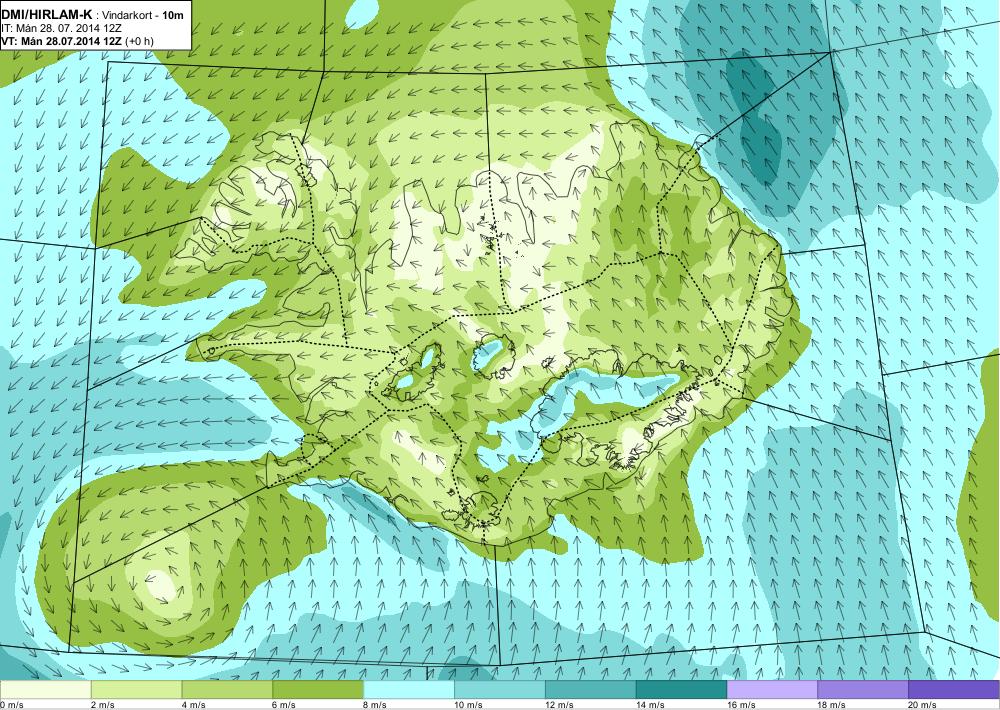This screenshot has width=1000, height=710.
Task: Click the 6–8 m/s dark green swatch
Action: click(x=318, y=690)
